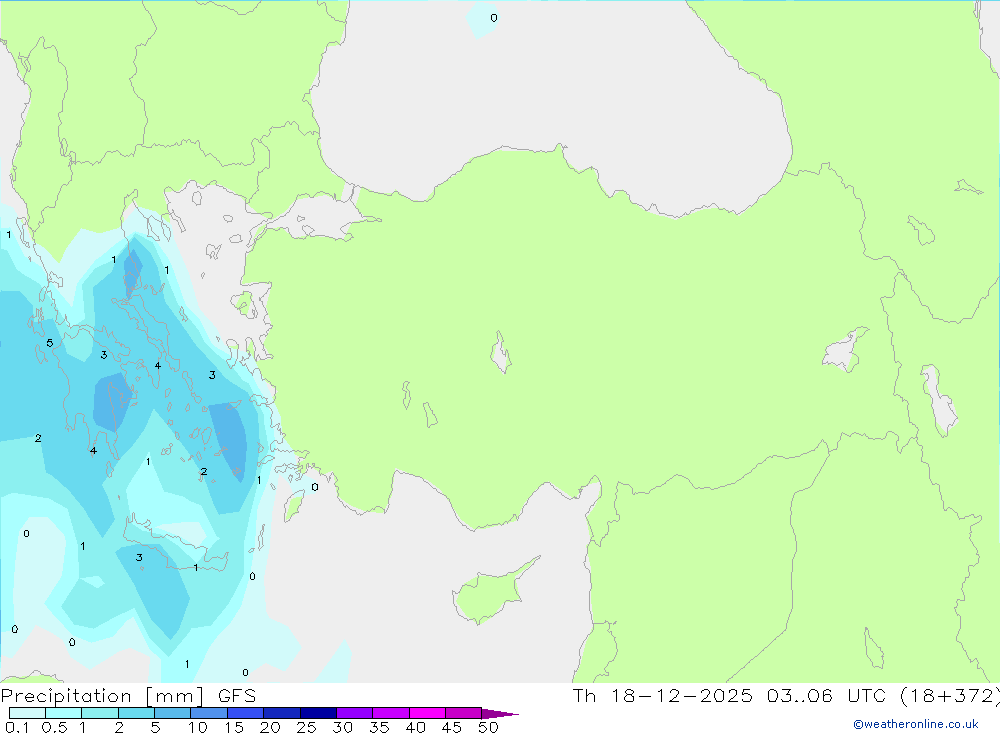The image size is (1000, 733).
Task: Pick the 5–10 mm legend color swatch
Action: coord(173,713)
